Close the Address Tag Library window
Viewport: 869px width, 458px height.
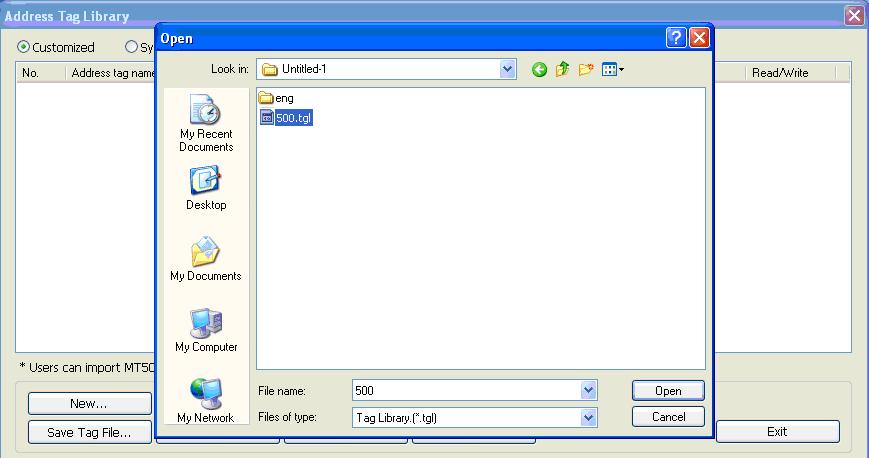[x=854, y=16]
